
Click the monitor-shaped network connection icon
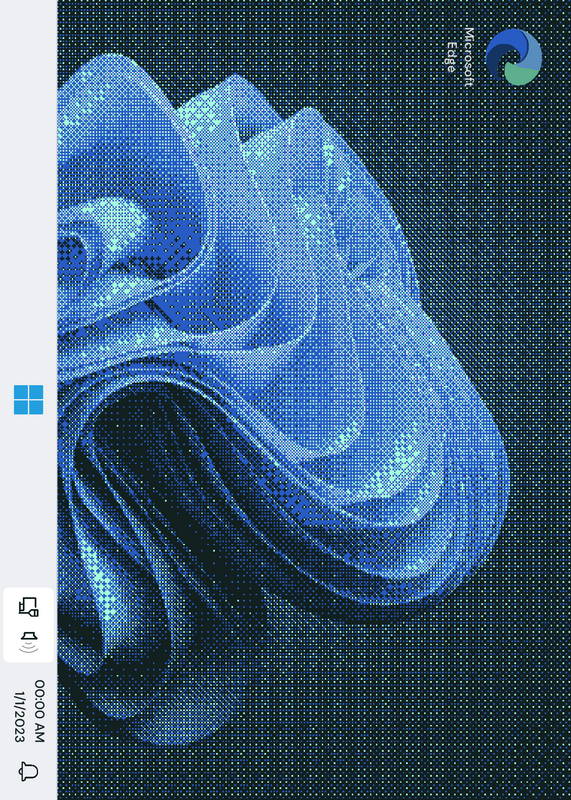[29, 607]
